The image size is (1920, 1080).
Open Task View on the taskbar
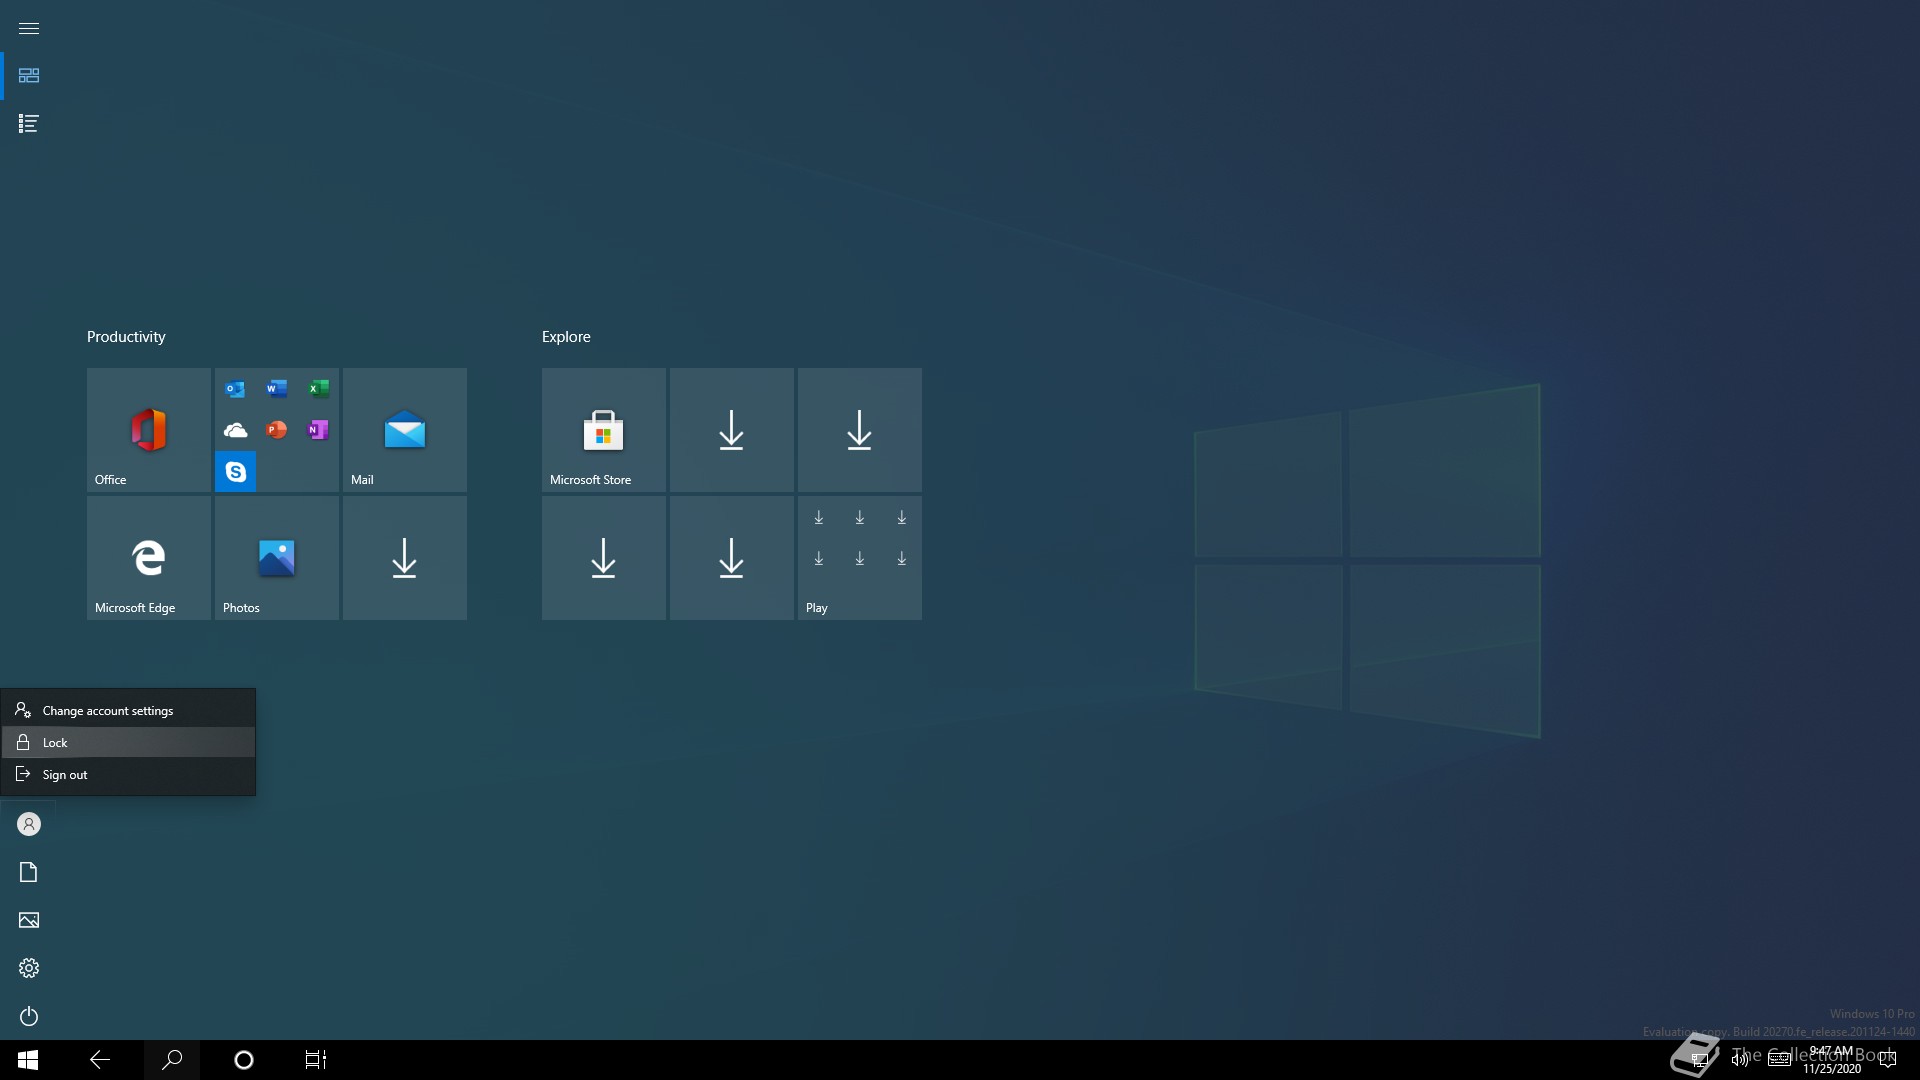[x=316, y=1060]
